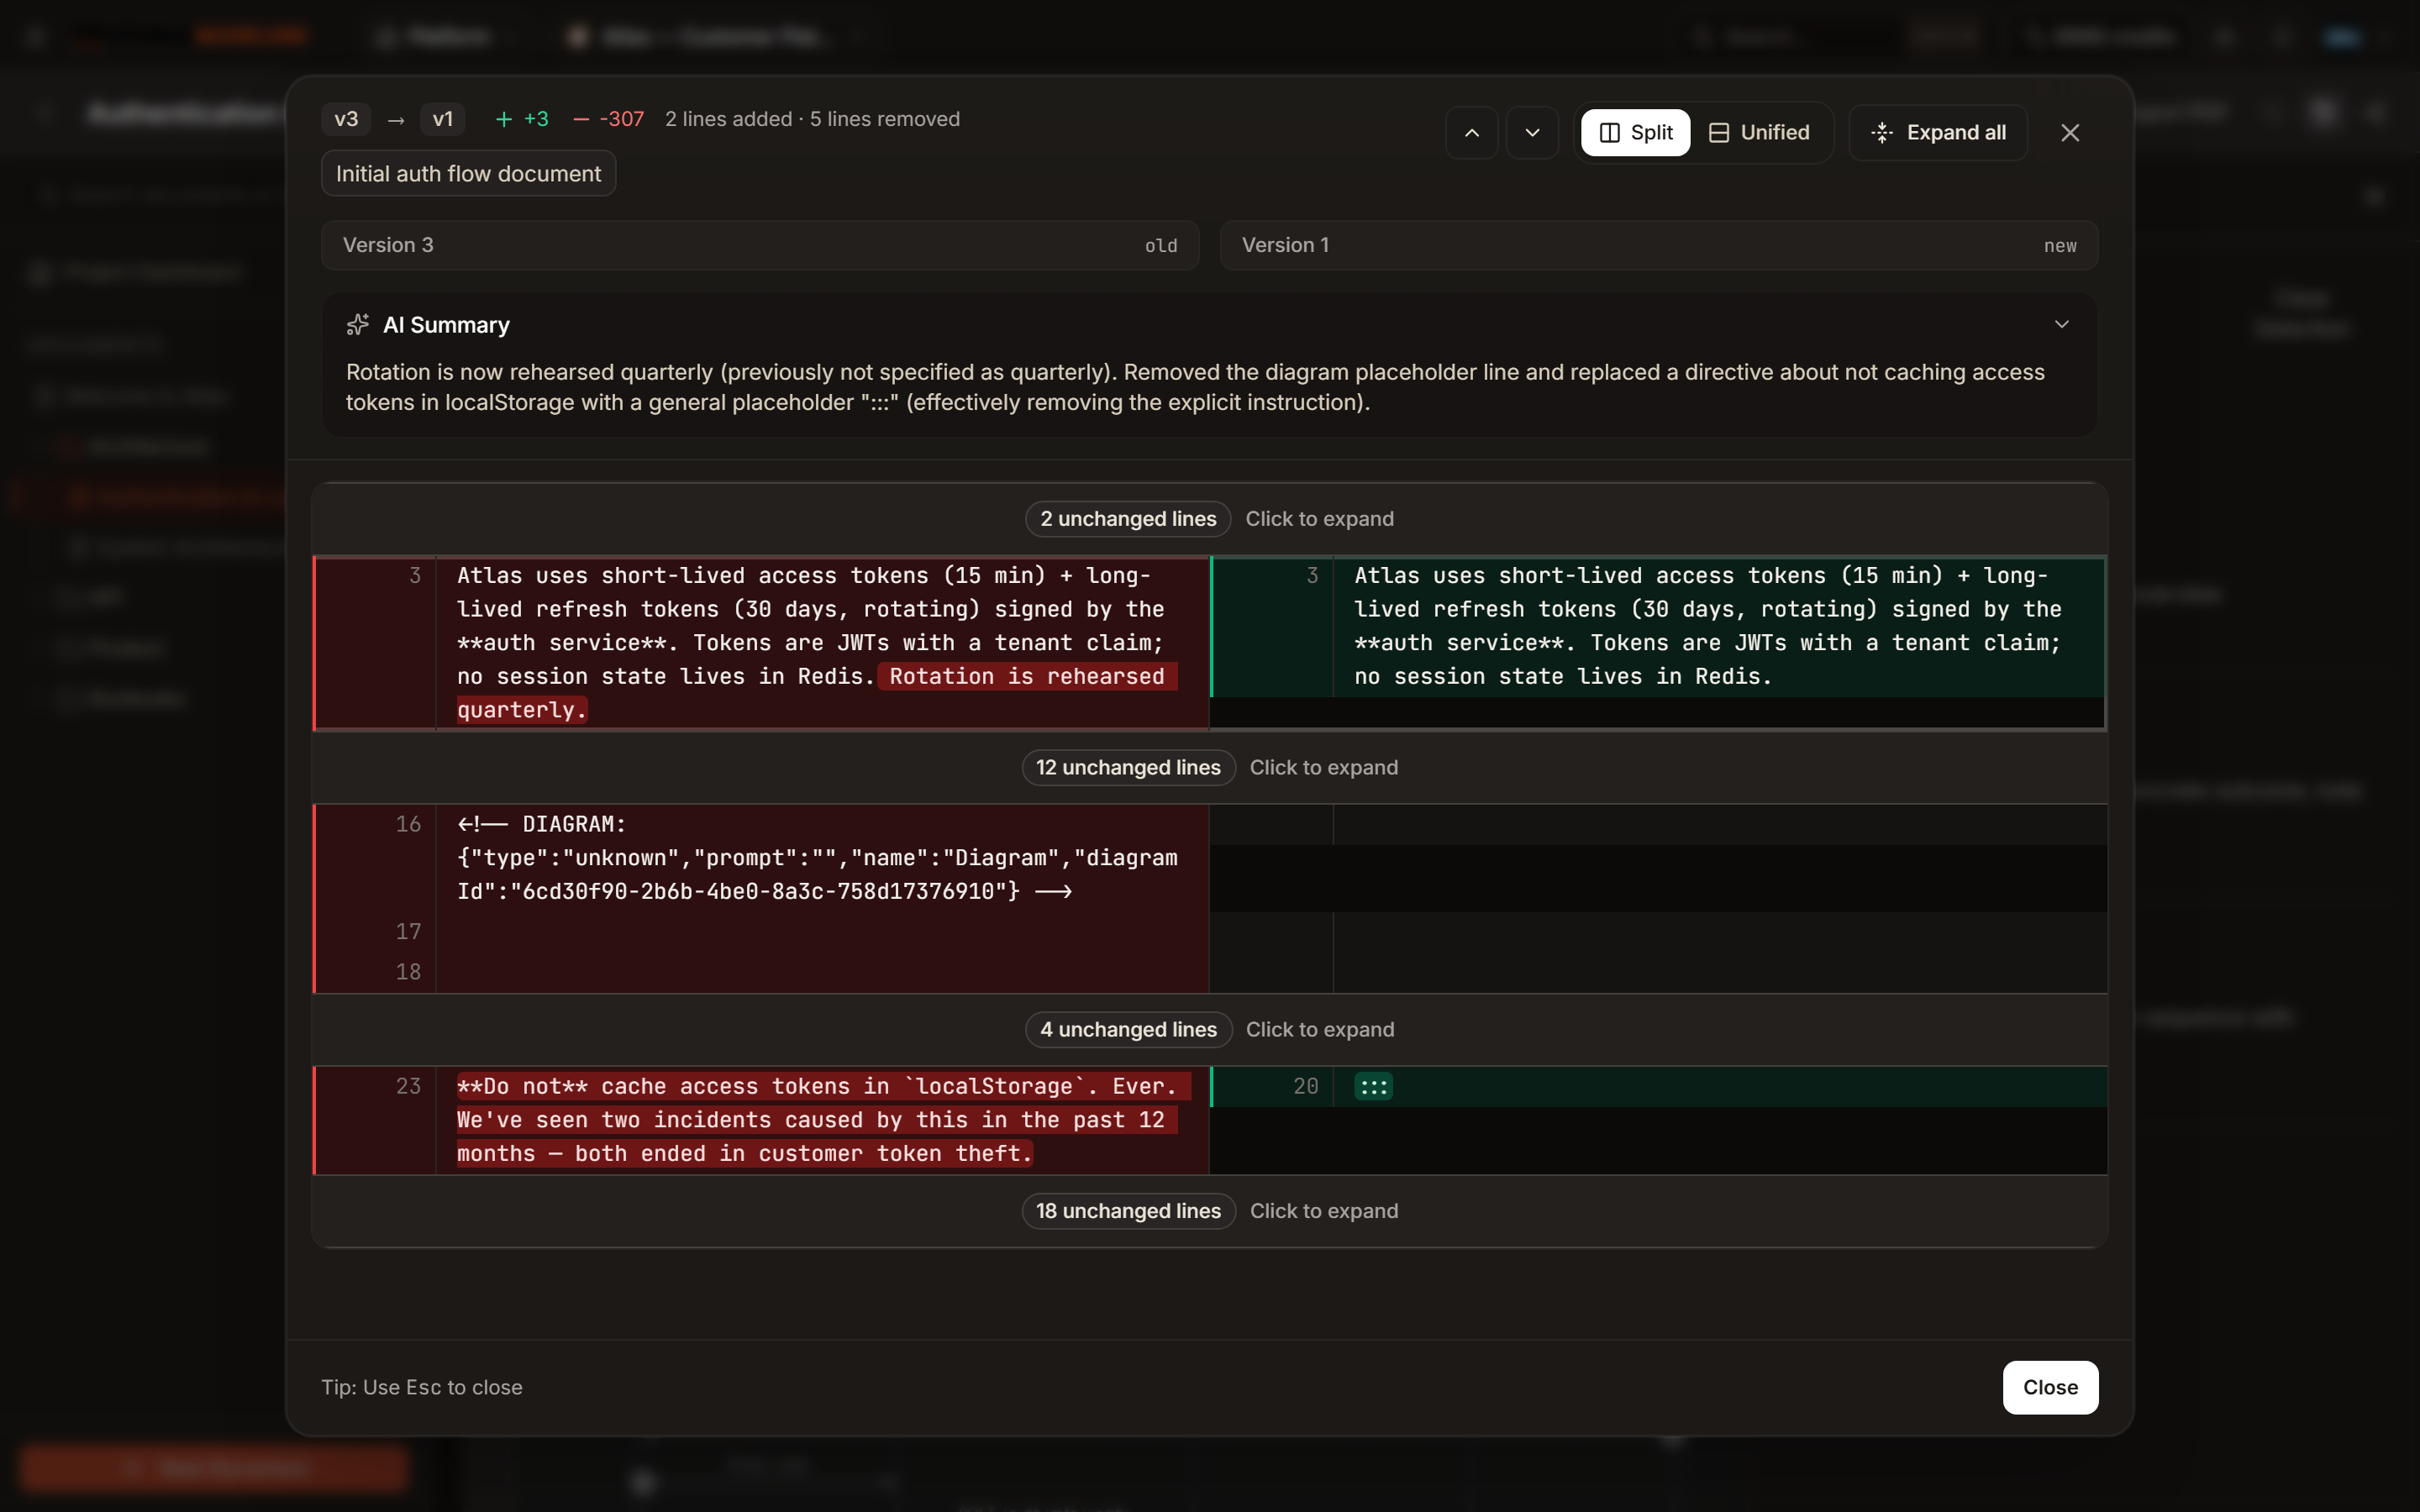Click the DIAGRAM comment line text
Viewport: 2420px width, 1512px height.
(x=817, y=858)
